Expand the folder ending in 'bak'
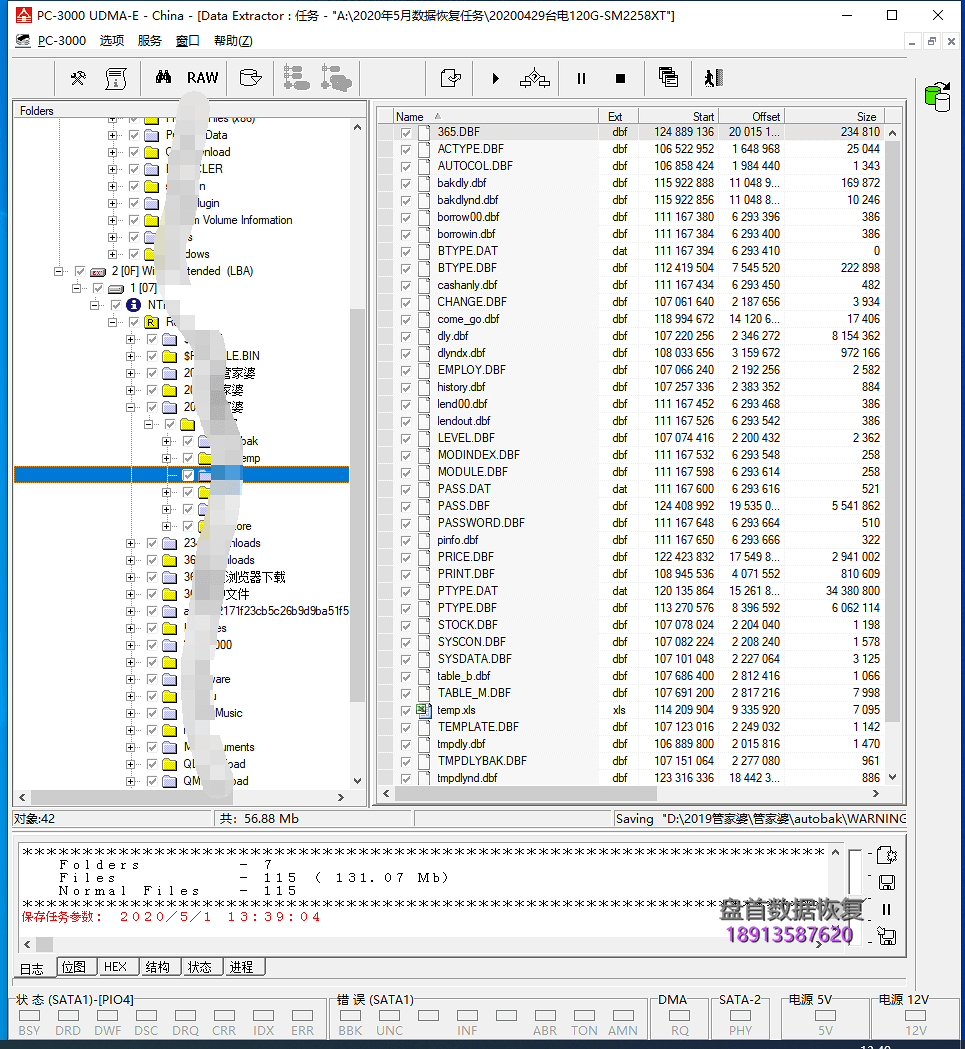Screen dimensions: 965x1049 point(167,441)
